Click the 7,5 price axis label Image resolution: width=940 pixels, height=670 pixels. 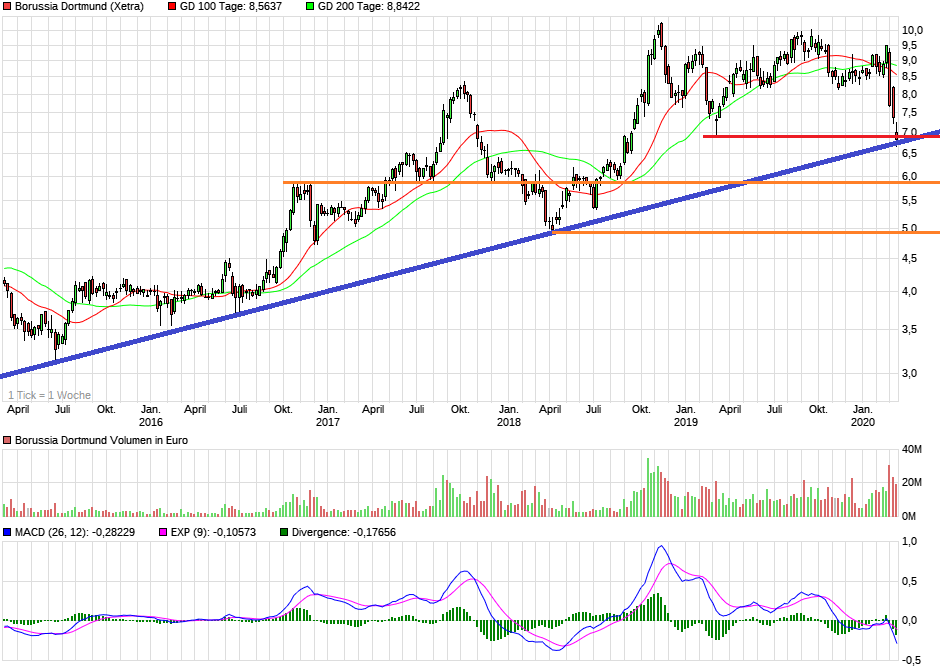(910, 113)
